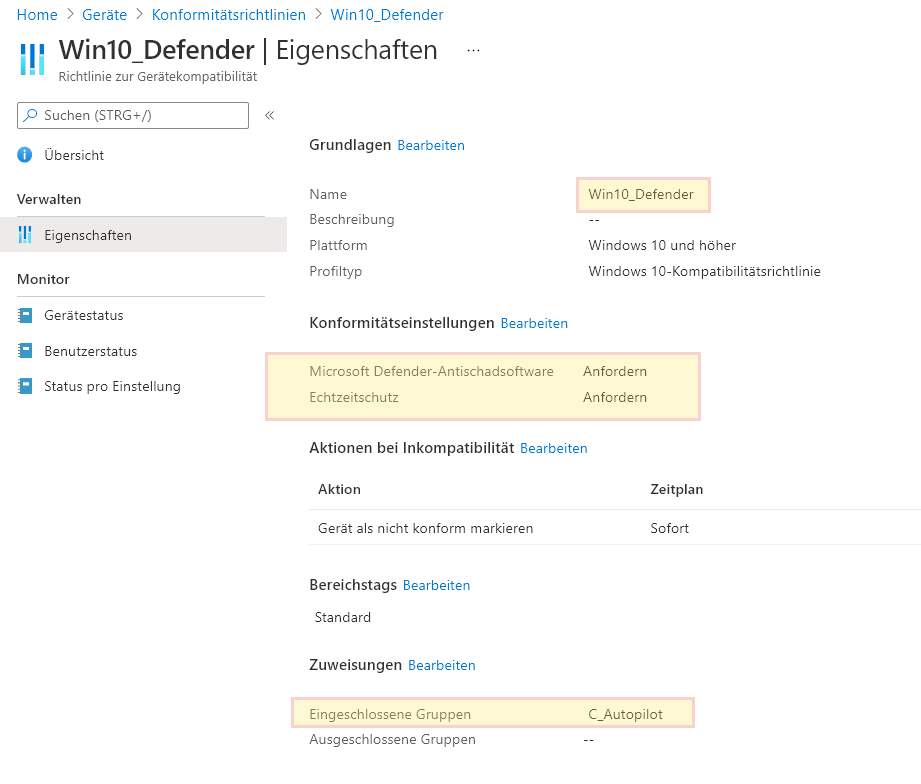Edit Aktionen bei Inkompatibilität settings
The height and width of the screenshot is (784, 921).
554,448
